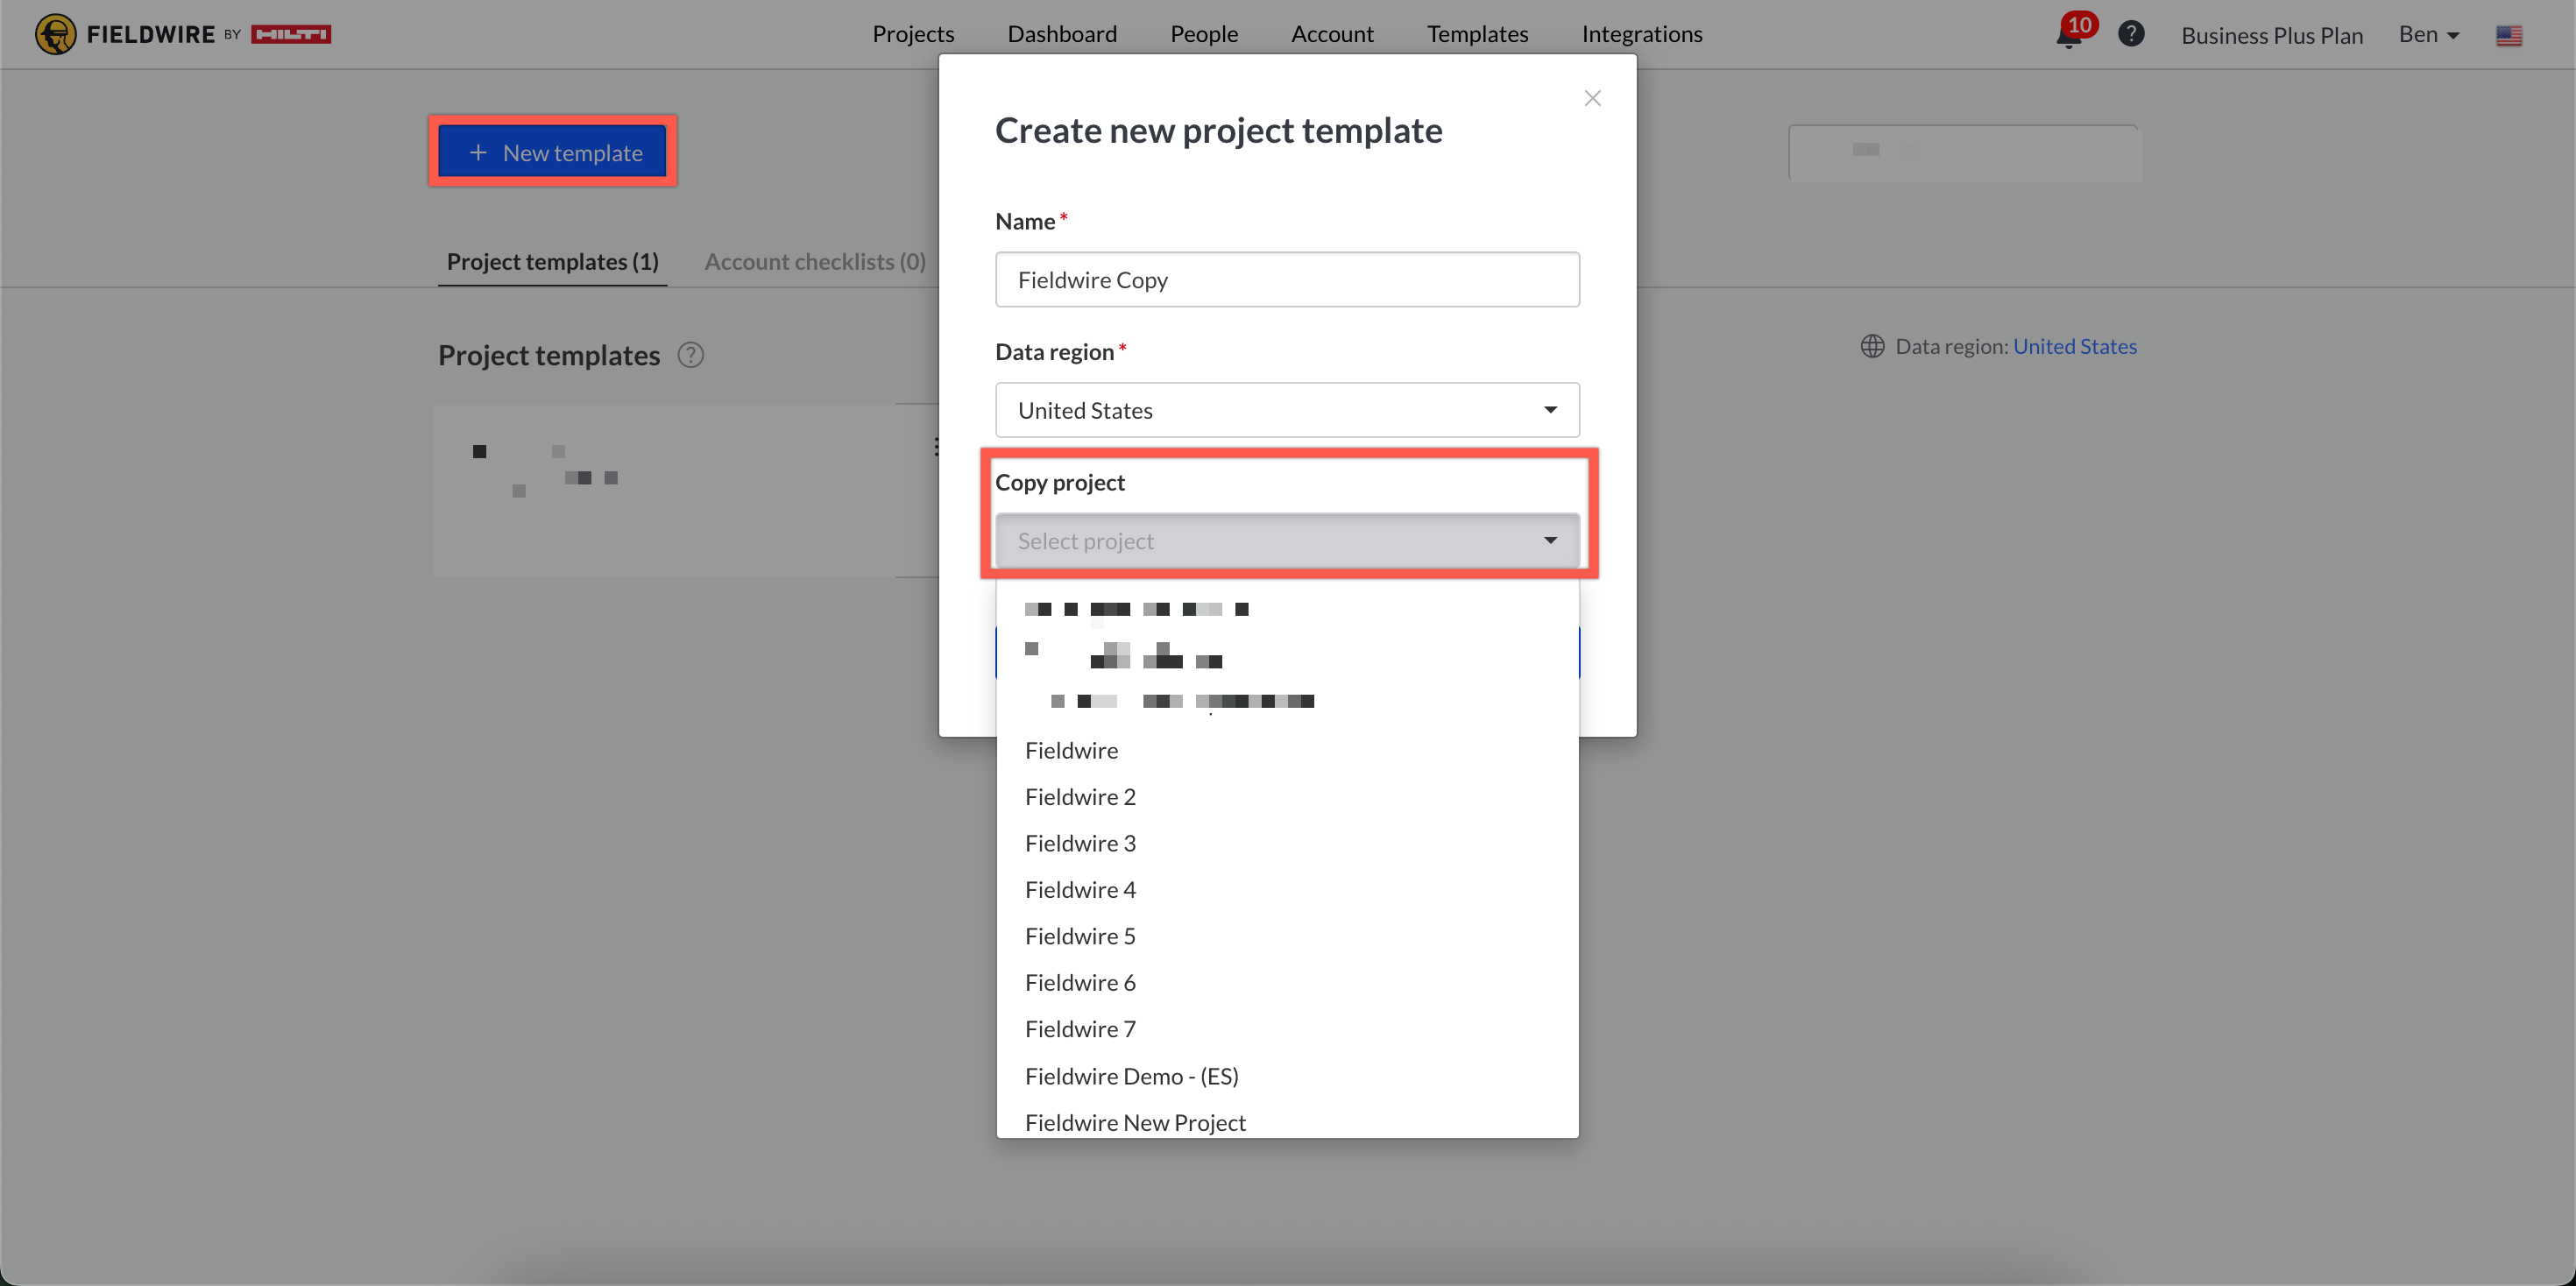Click the Project templates help icon
This screenshot has width=2576, height=1286.
coord(690,355)
